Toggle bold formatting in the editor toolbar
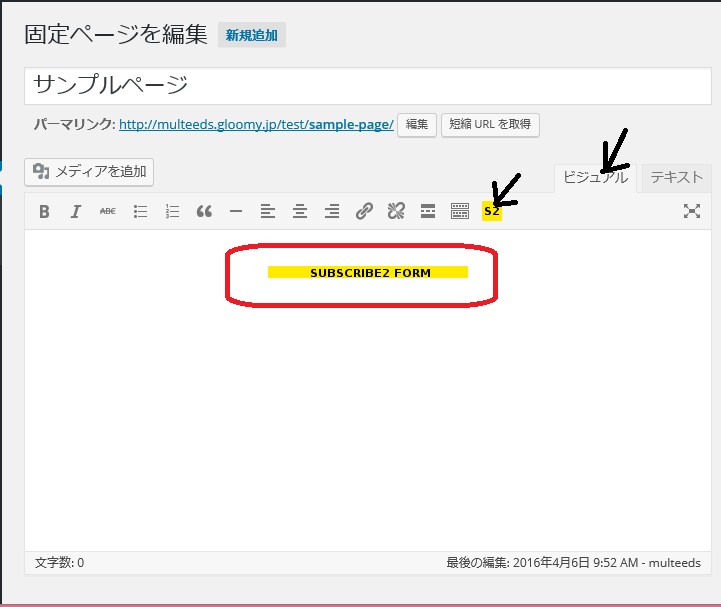 coord(44,211)
